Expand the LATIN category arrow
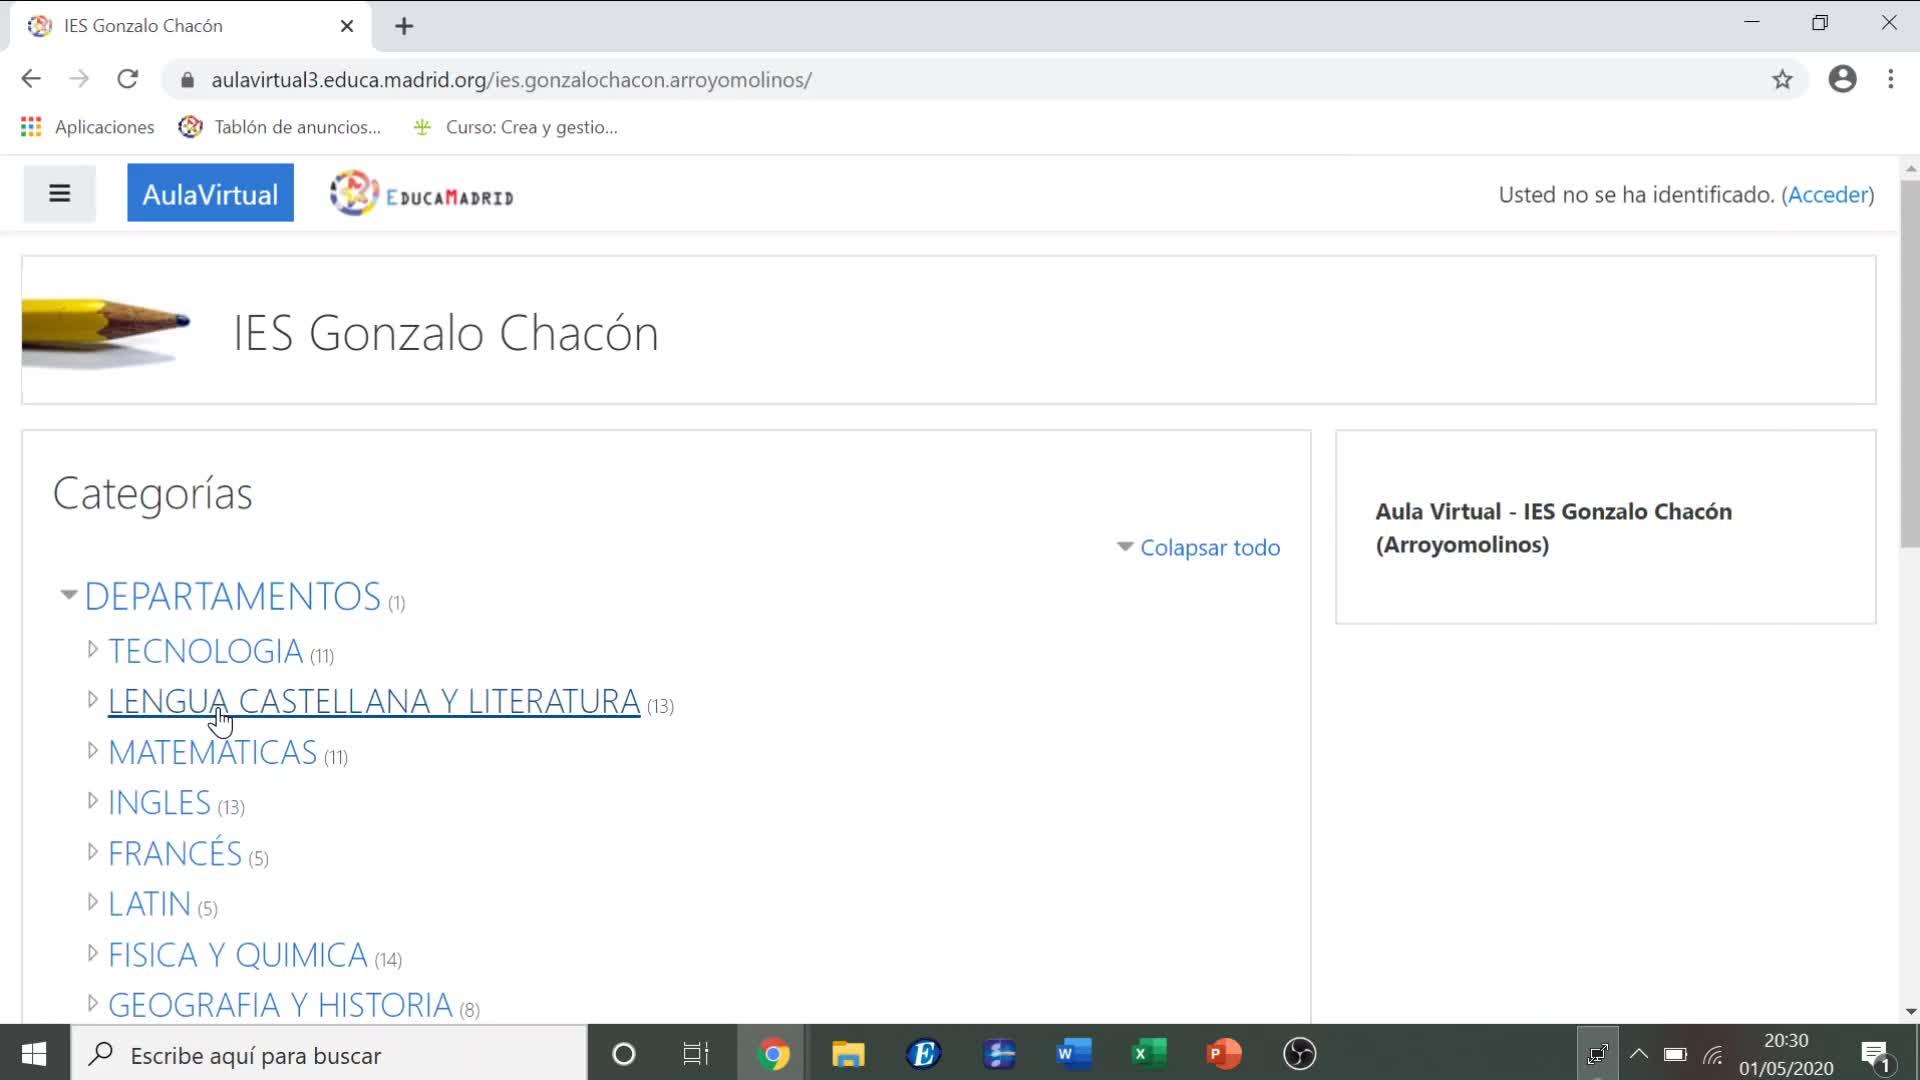Image resolution: width=1920 pixels, height=1080 pixels. coord(92,902)
